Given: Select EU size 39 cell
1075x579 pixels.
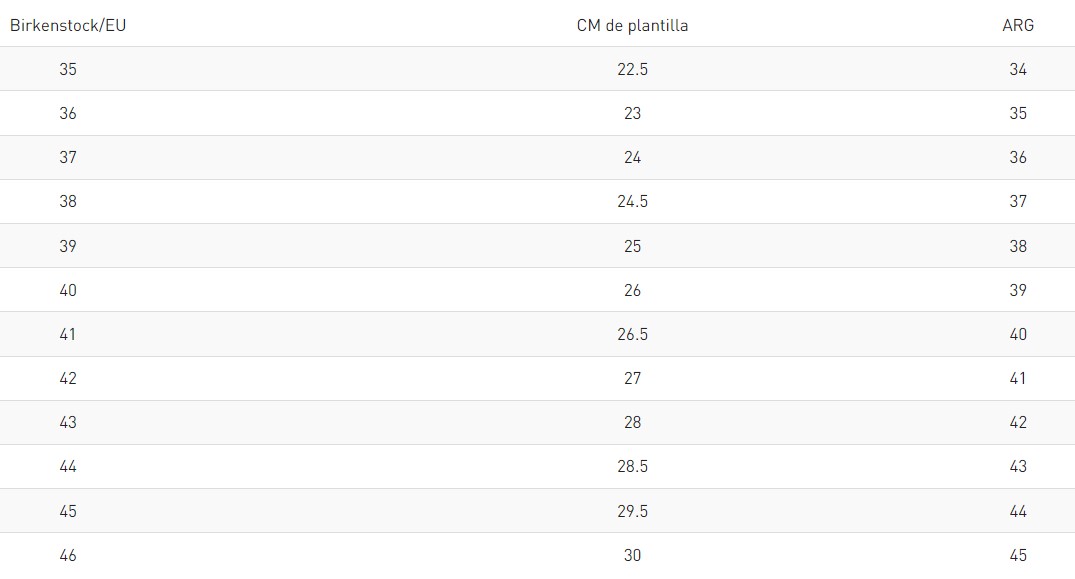Looking at the screenshot, I should tap(68, 246).
